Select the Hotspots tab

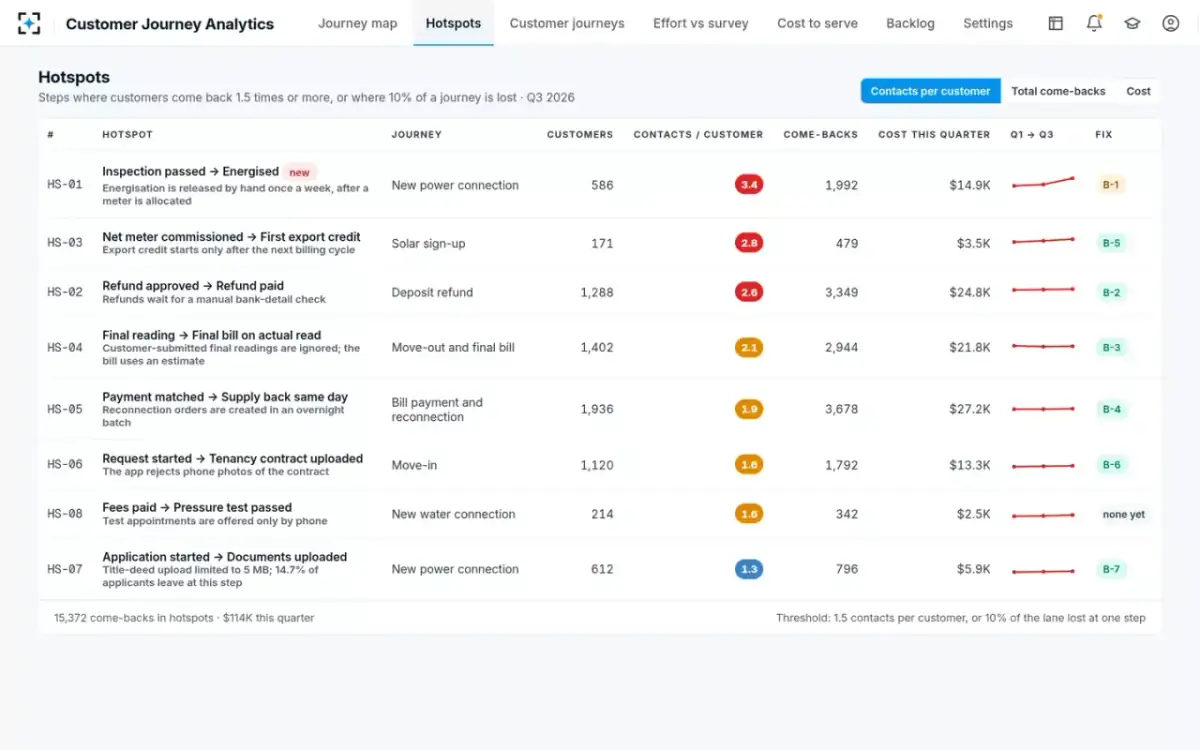pyautogui.click(x=453, y=23)
